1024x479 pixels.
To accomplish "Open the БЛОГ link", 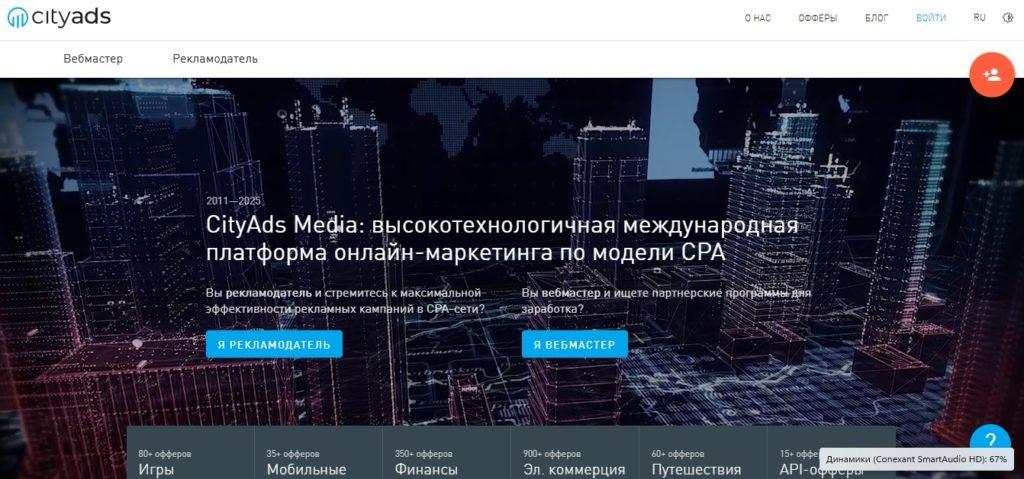I will click(876, 18).
